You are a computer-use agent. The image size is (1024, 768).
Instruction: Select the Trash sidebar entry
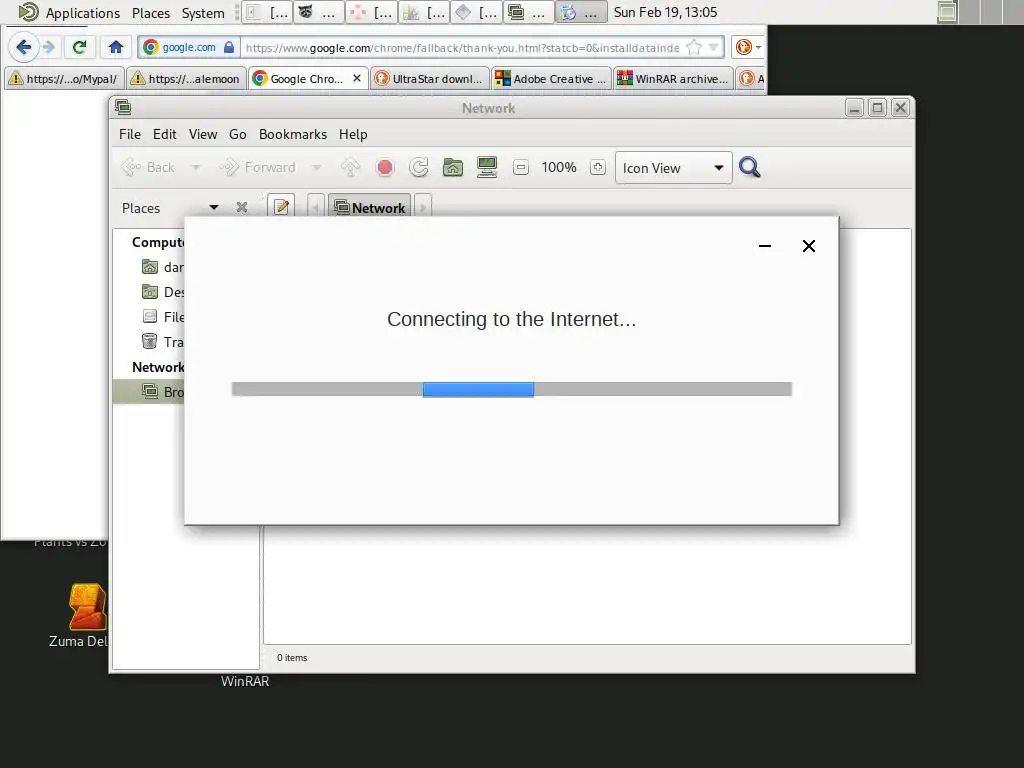pos(150,342)
